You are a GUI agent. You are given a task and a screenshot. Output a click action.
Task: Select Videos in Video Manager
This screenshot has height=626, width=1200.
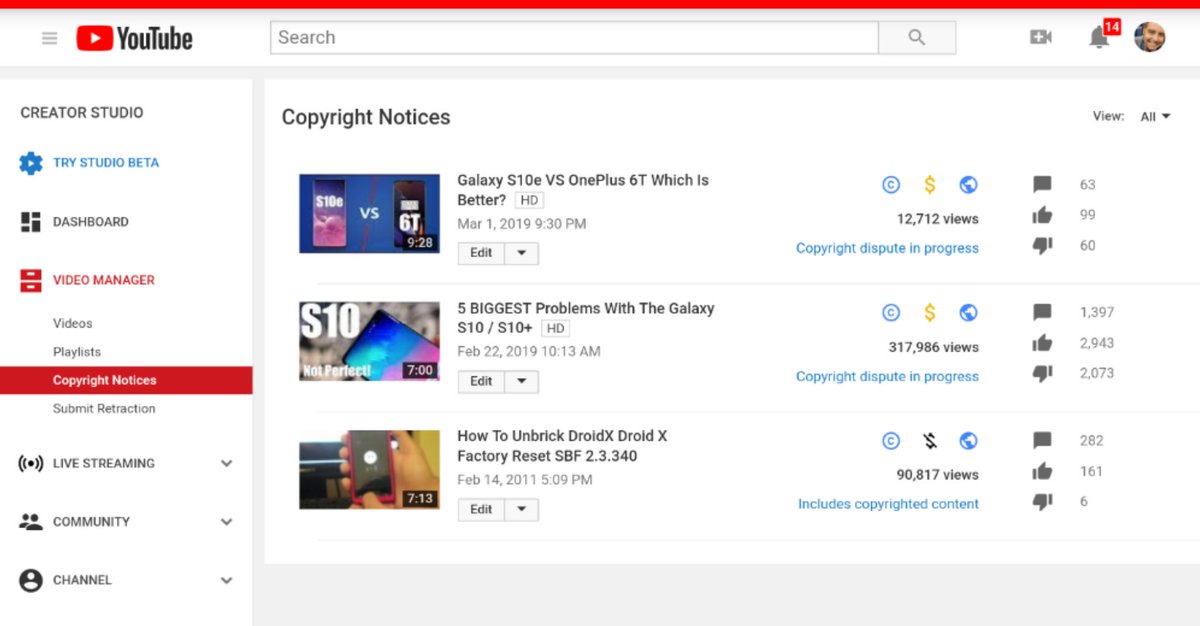point(73,323)
